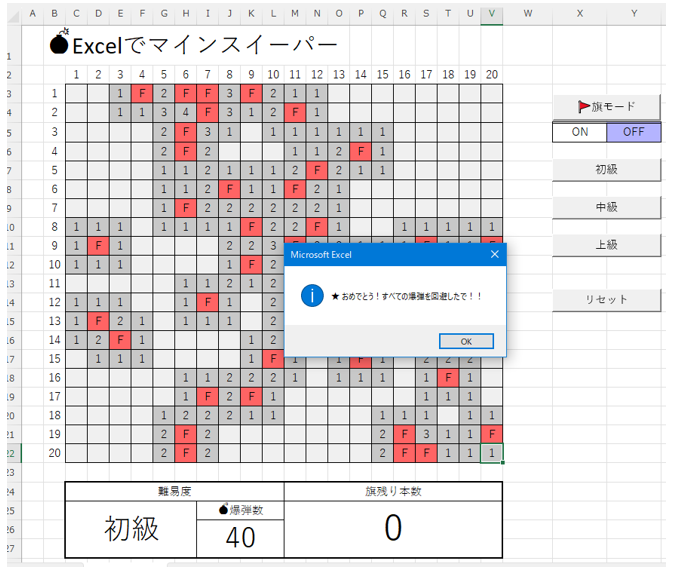Select column header B
The height and width of the screenshot is (570, 673).
[55, 14]
